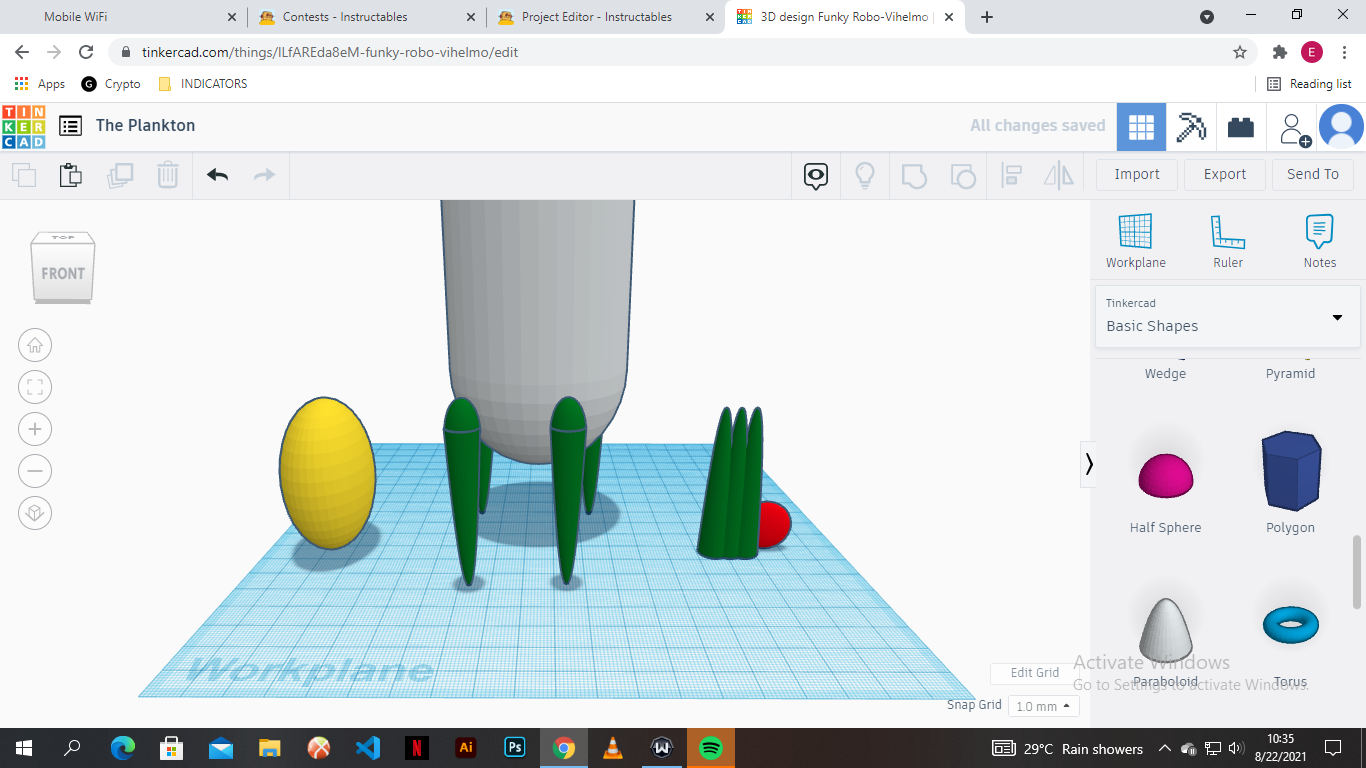Zoom in with the plus icon
The width and height of the screenshot is (1366, 768).
[35, 430]
